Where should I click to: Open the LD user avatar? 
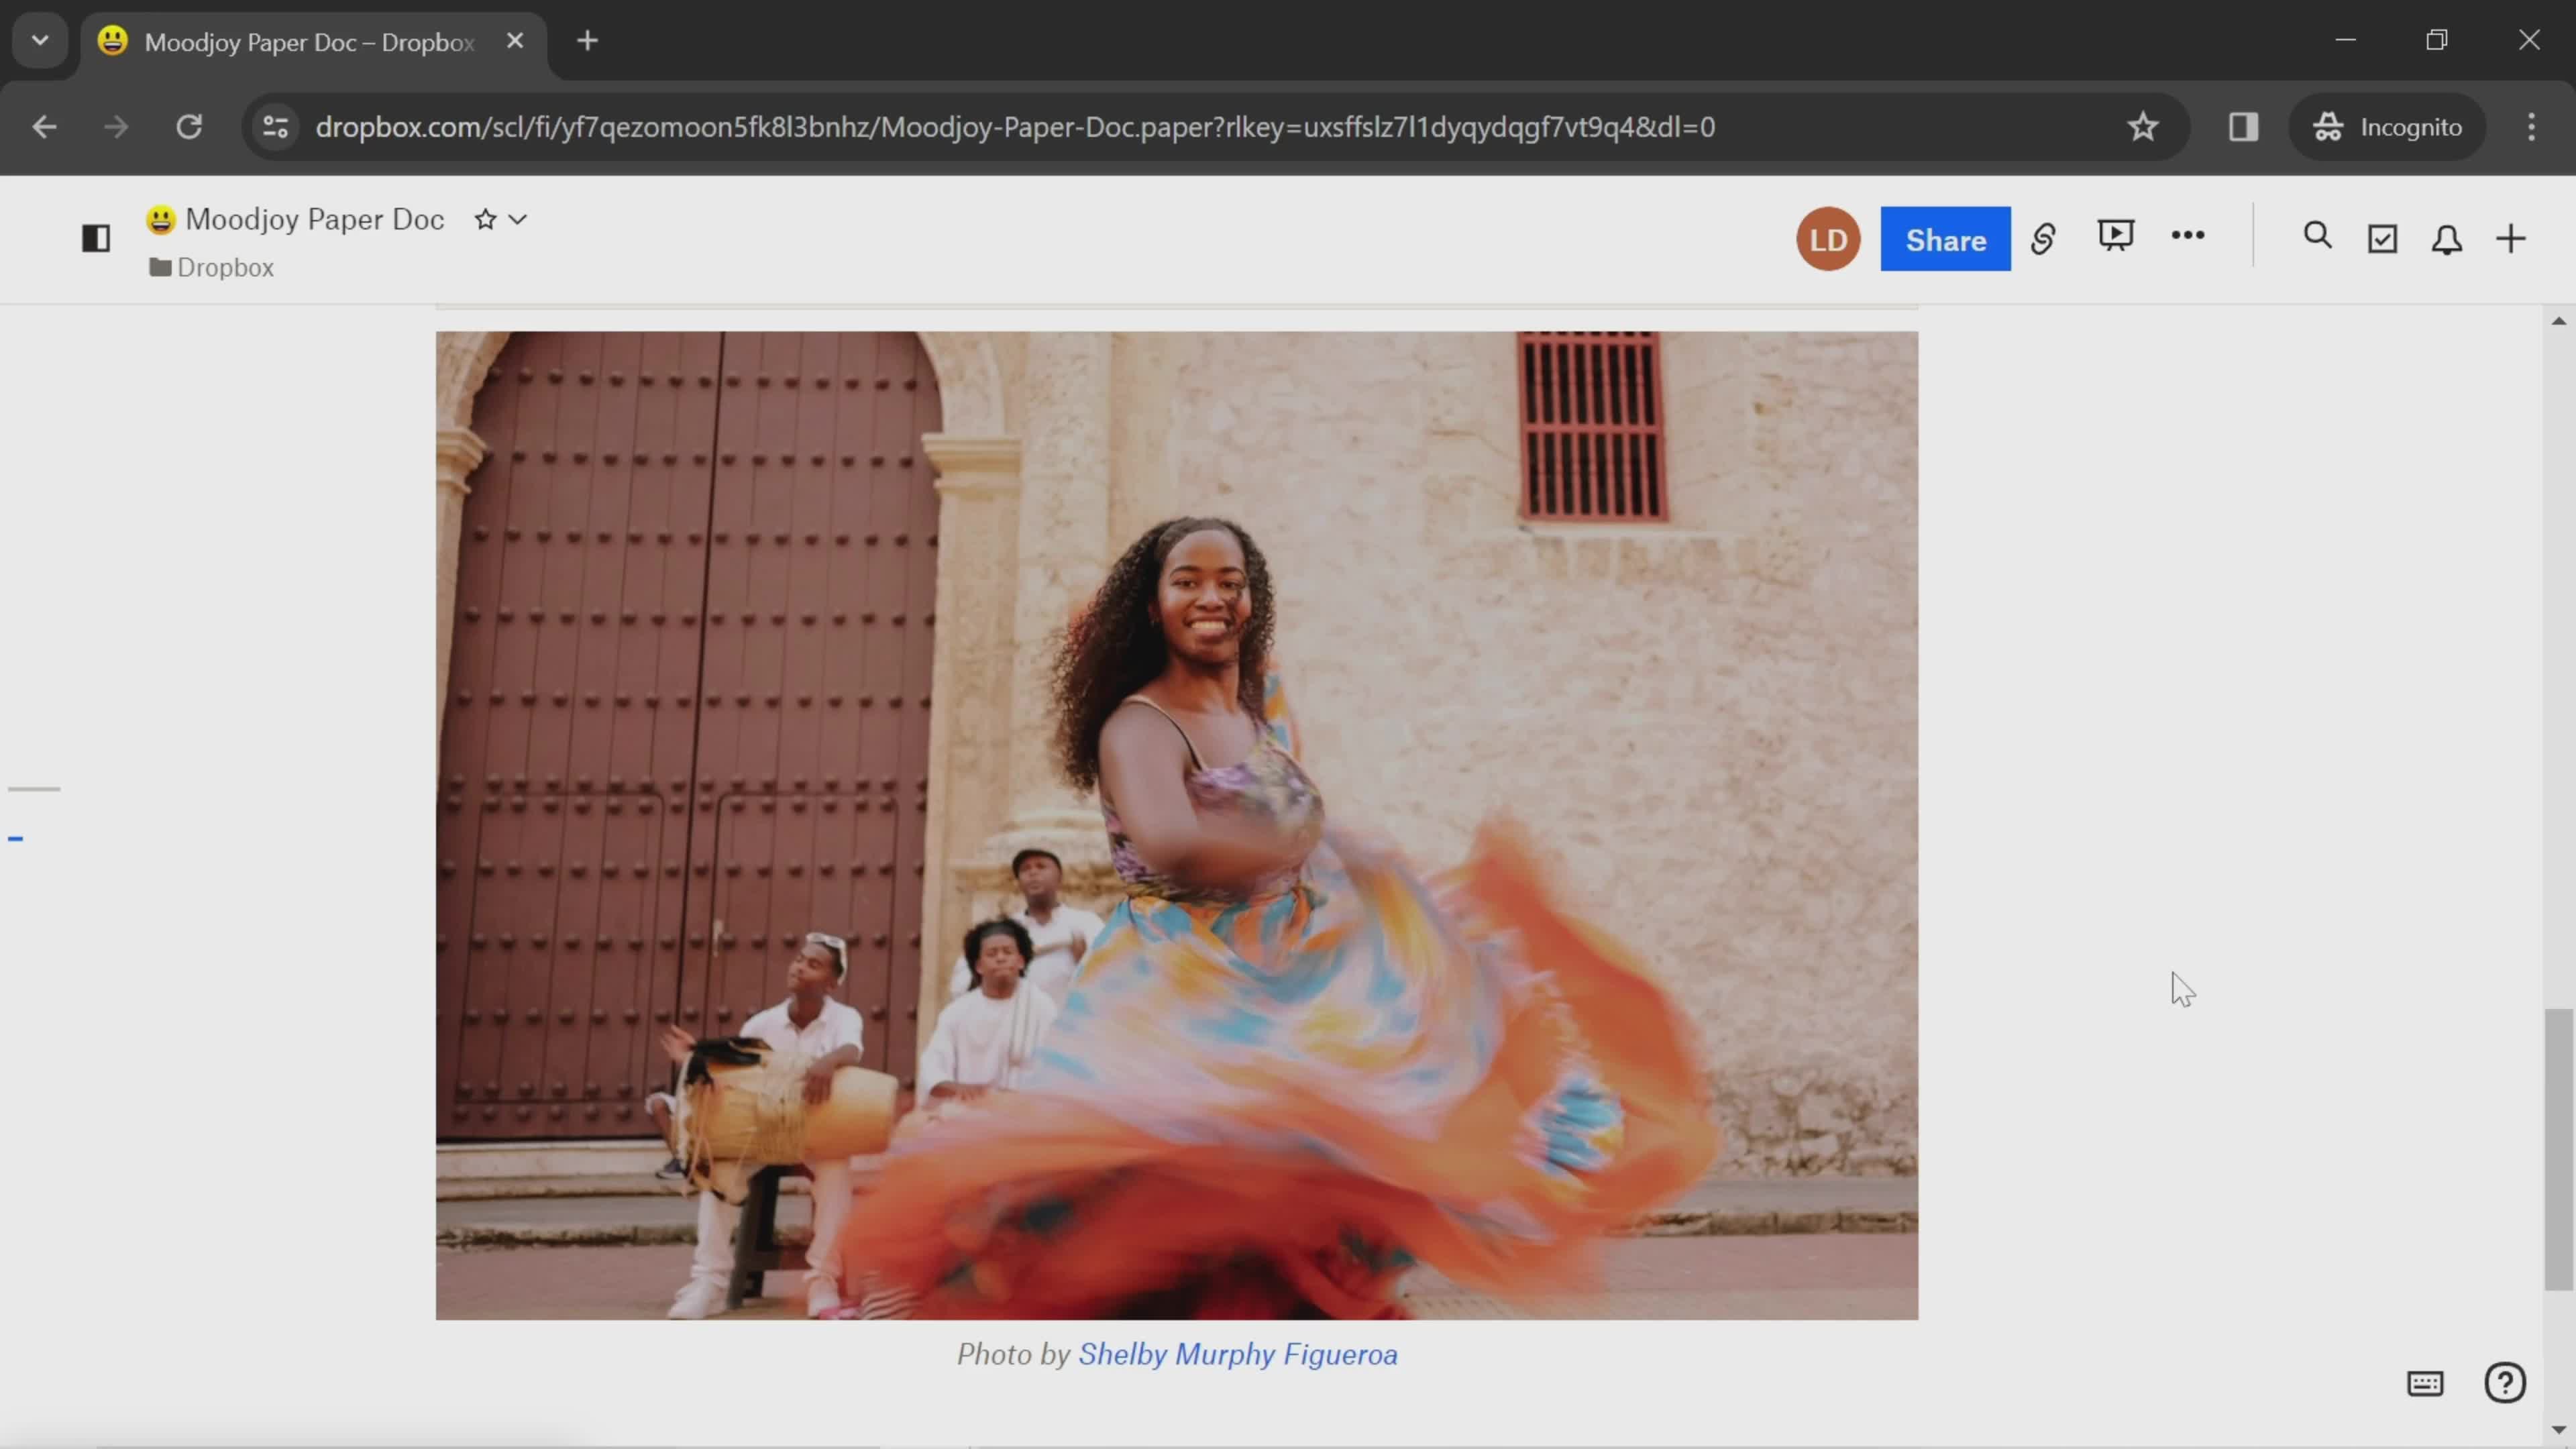tap(1828, 239)
